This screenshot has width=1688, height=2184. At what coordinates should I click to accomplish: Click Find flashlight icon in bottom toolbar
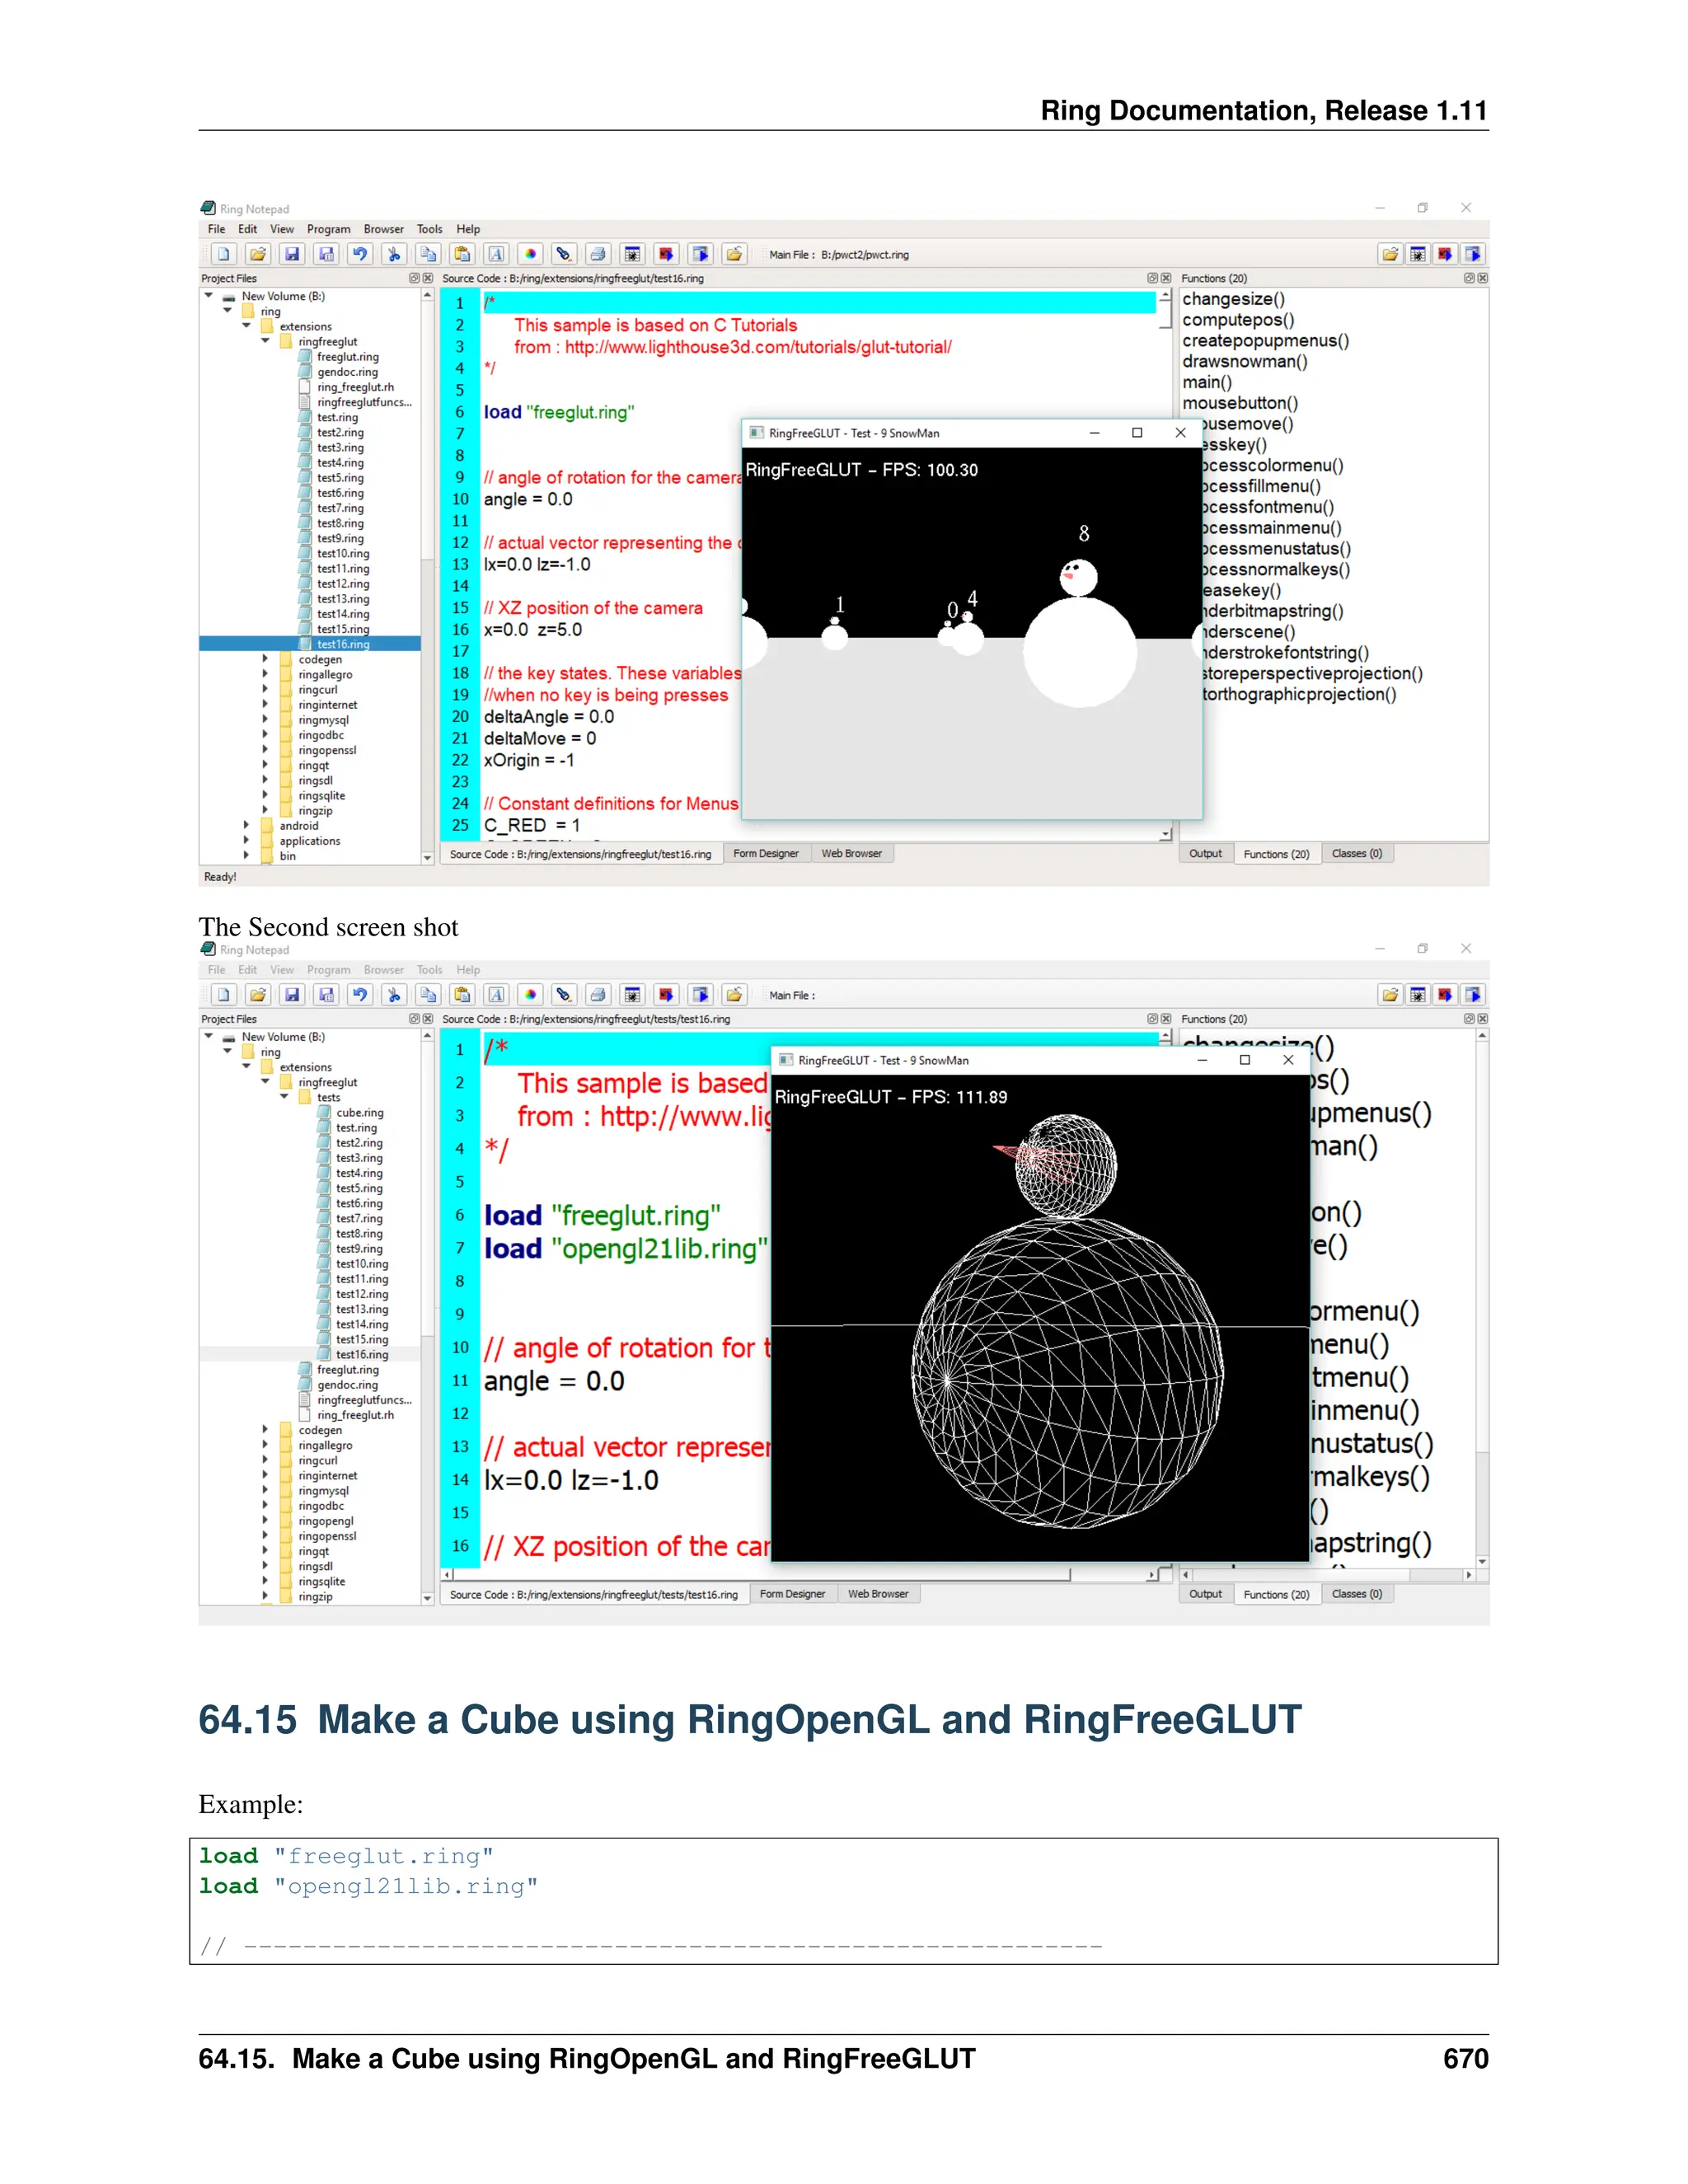564,995
